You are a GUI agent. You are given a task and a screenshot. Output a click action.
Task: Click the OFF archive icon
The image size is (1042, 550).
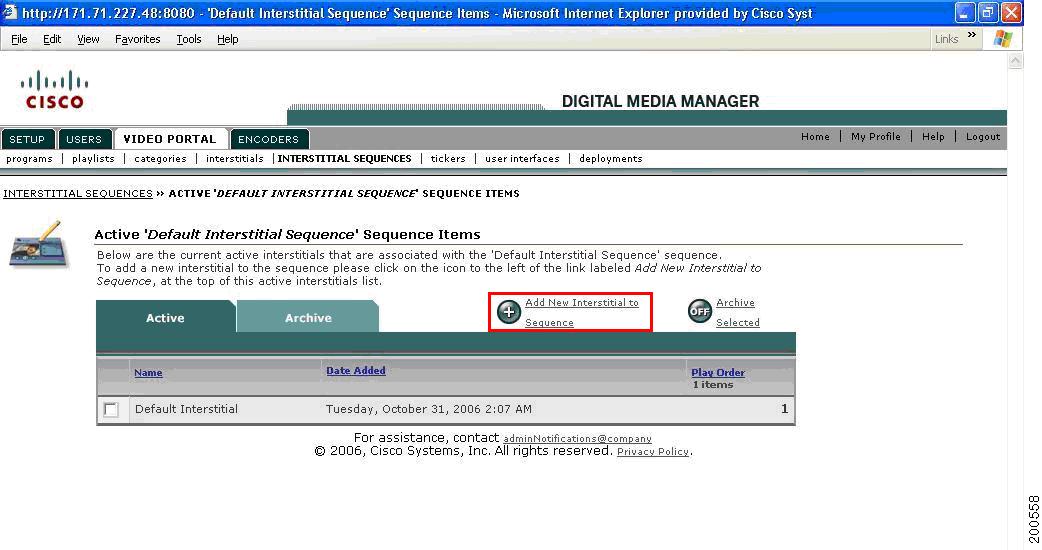click(700, 311)
